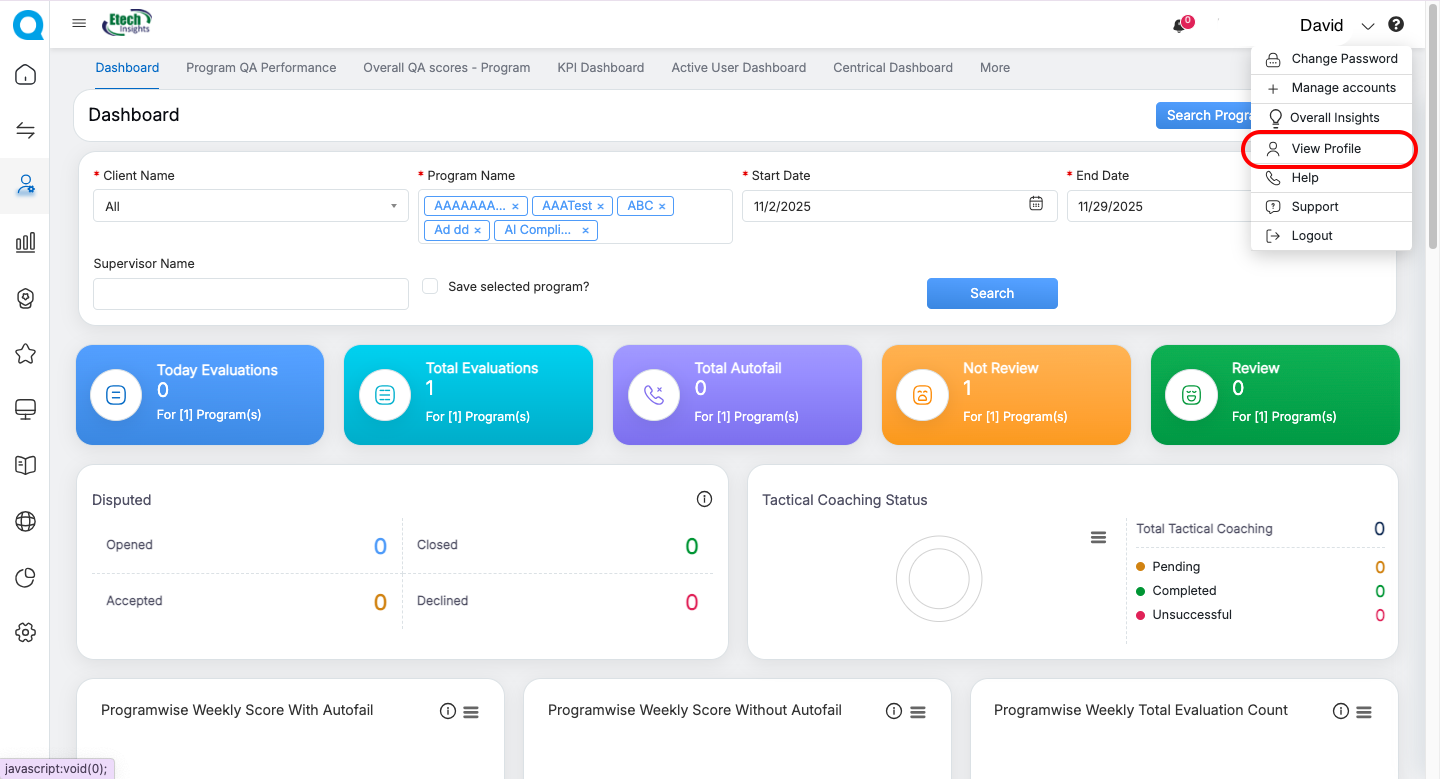This screenshot has width=1440, height=779.
Task: Open the Client Name dropdown
Action: [250, 206]
